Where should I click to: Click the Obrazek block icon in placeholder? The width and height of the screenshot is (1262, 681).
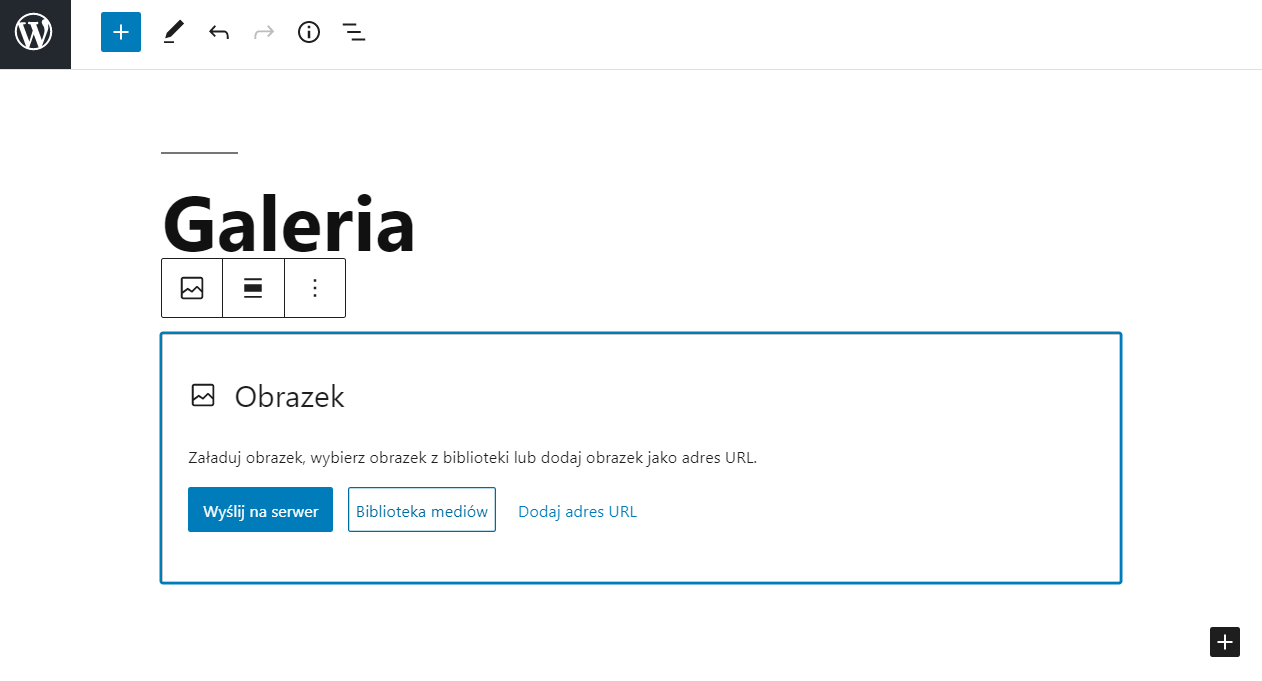pyautogui.click(x=203, y=396)
